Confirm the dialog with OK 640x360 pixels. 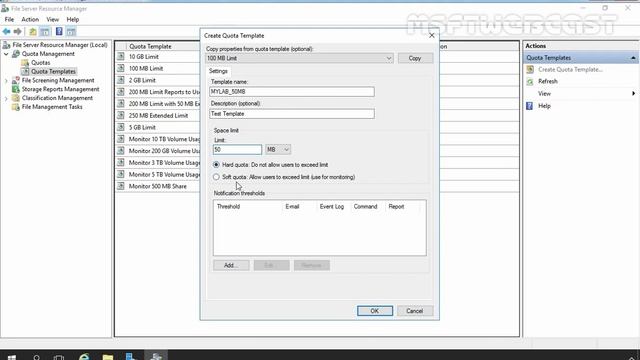375,311
